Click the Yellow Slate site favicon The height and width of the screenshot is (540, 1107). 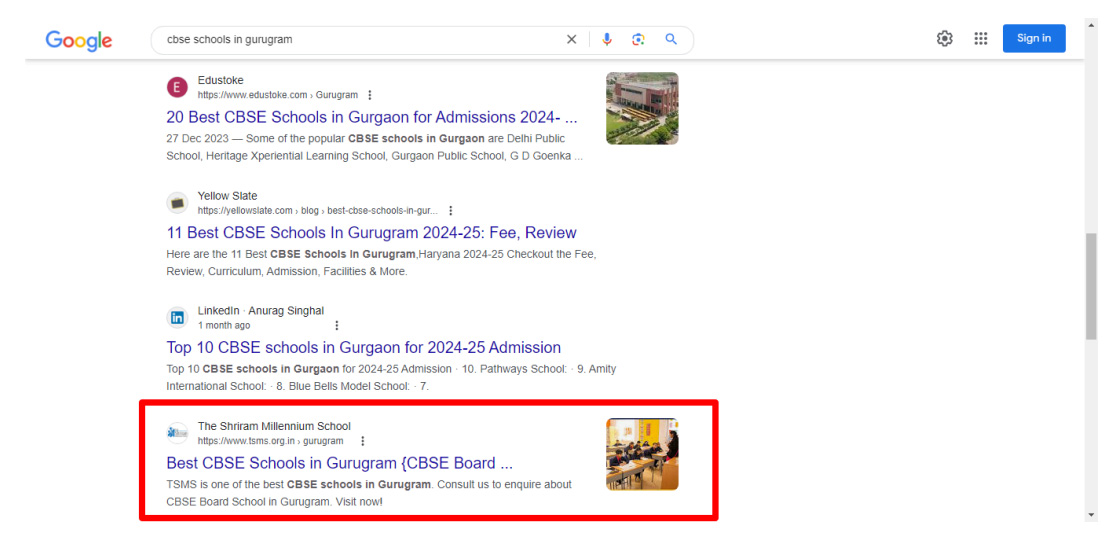(177, 203)
